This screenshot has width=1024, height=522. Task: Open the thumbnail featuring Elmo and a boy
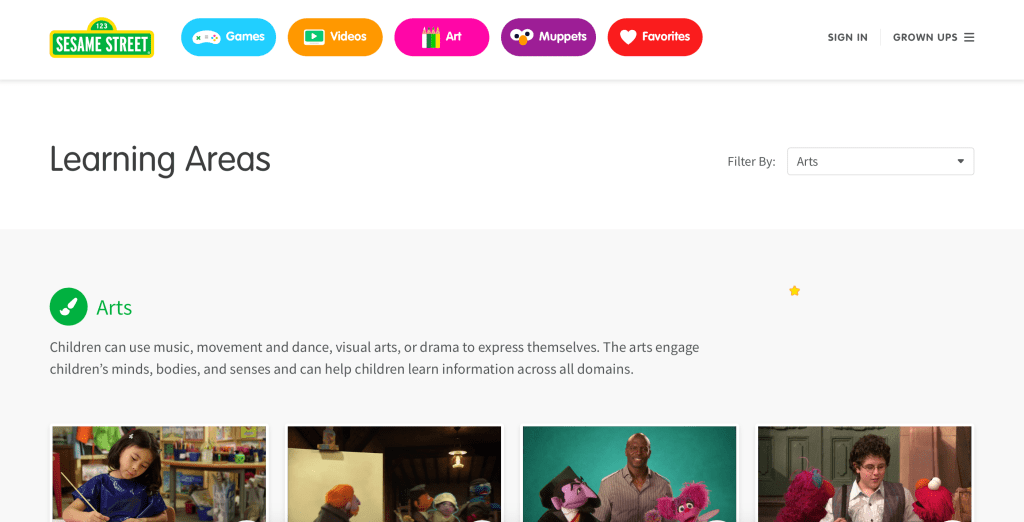(864, 474)
